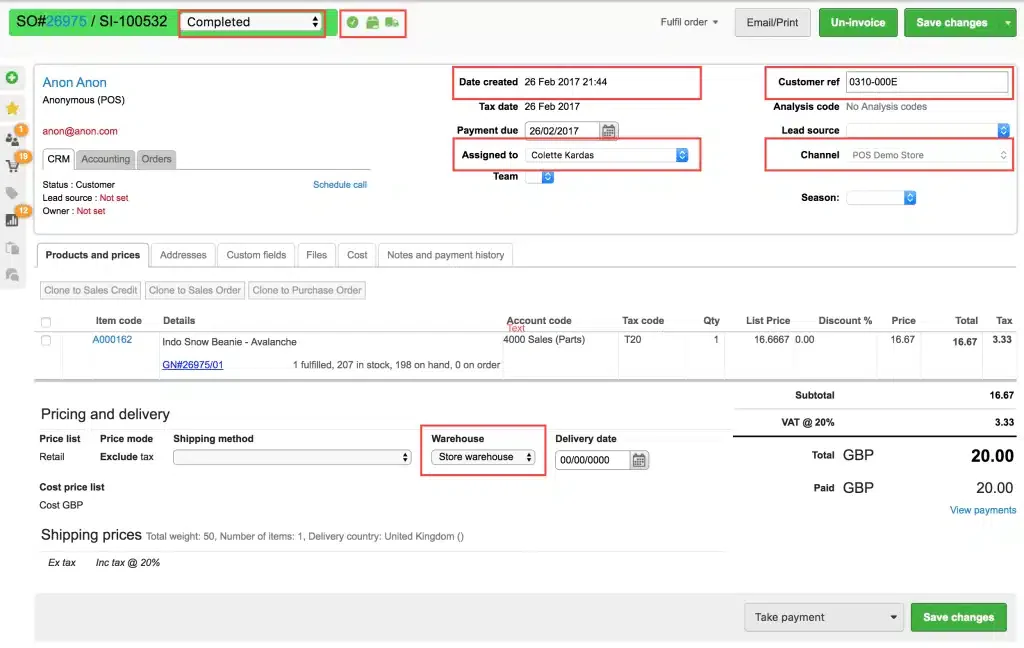Click the Email/Print button
Image resolution: width=1024 pixels, height=648 pixels.
(x=772, y=23)
